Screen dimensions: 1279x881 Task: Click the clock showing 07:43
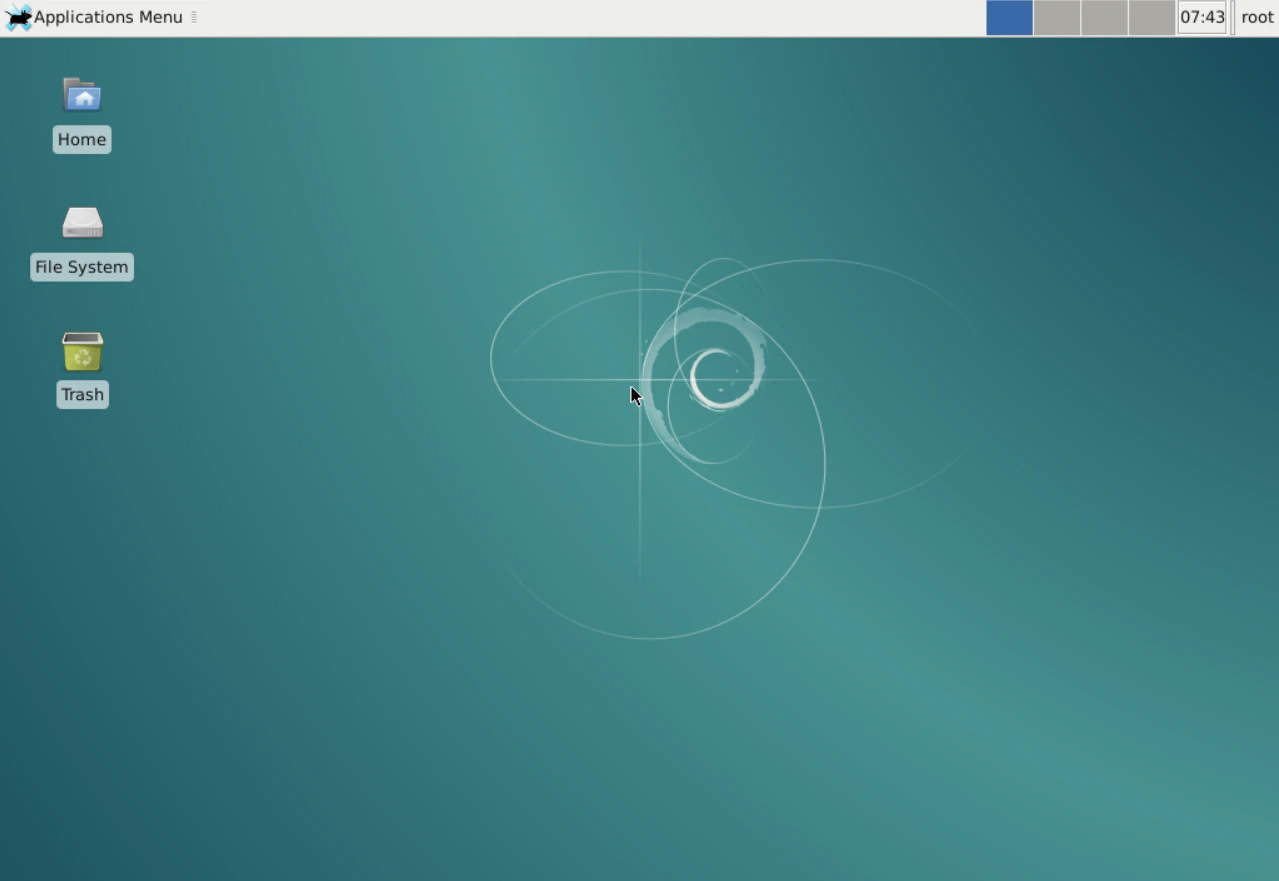pyautogui.click(x=1202, y=17)
